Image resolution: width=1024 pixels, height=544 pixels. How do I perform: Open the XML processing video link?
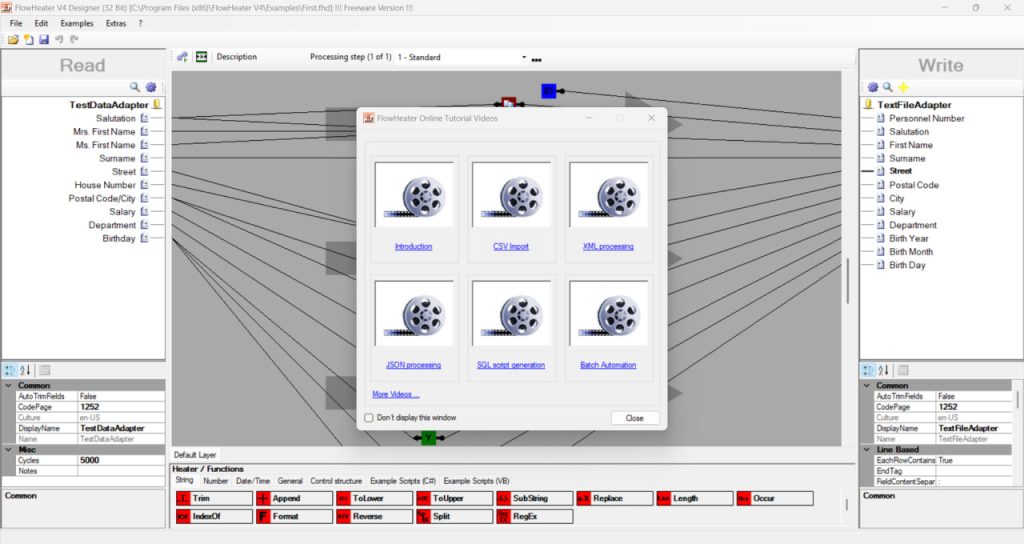tap(608, 246)
